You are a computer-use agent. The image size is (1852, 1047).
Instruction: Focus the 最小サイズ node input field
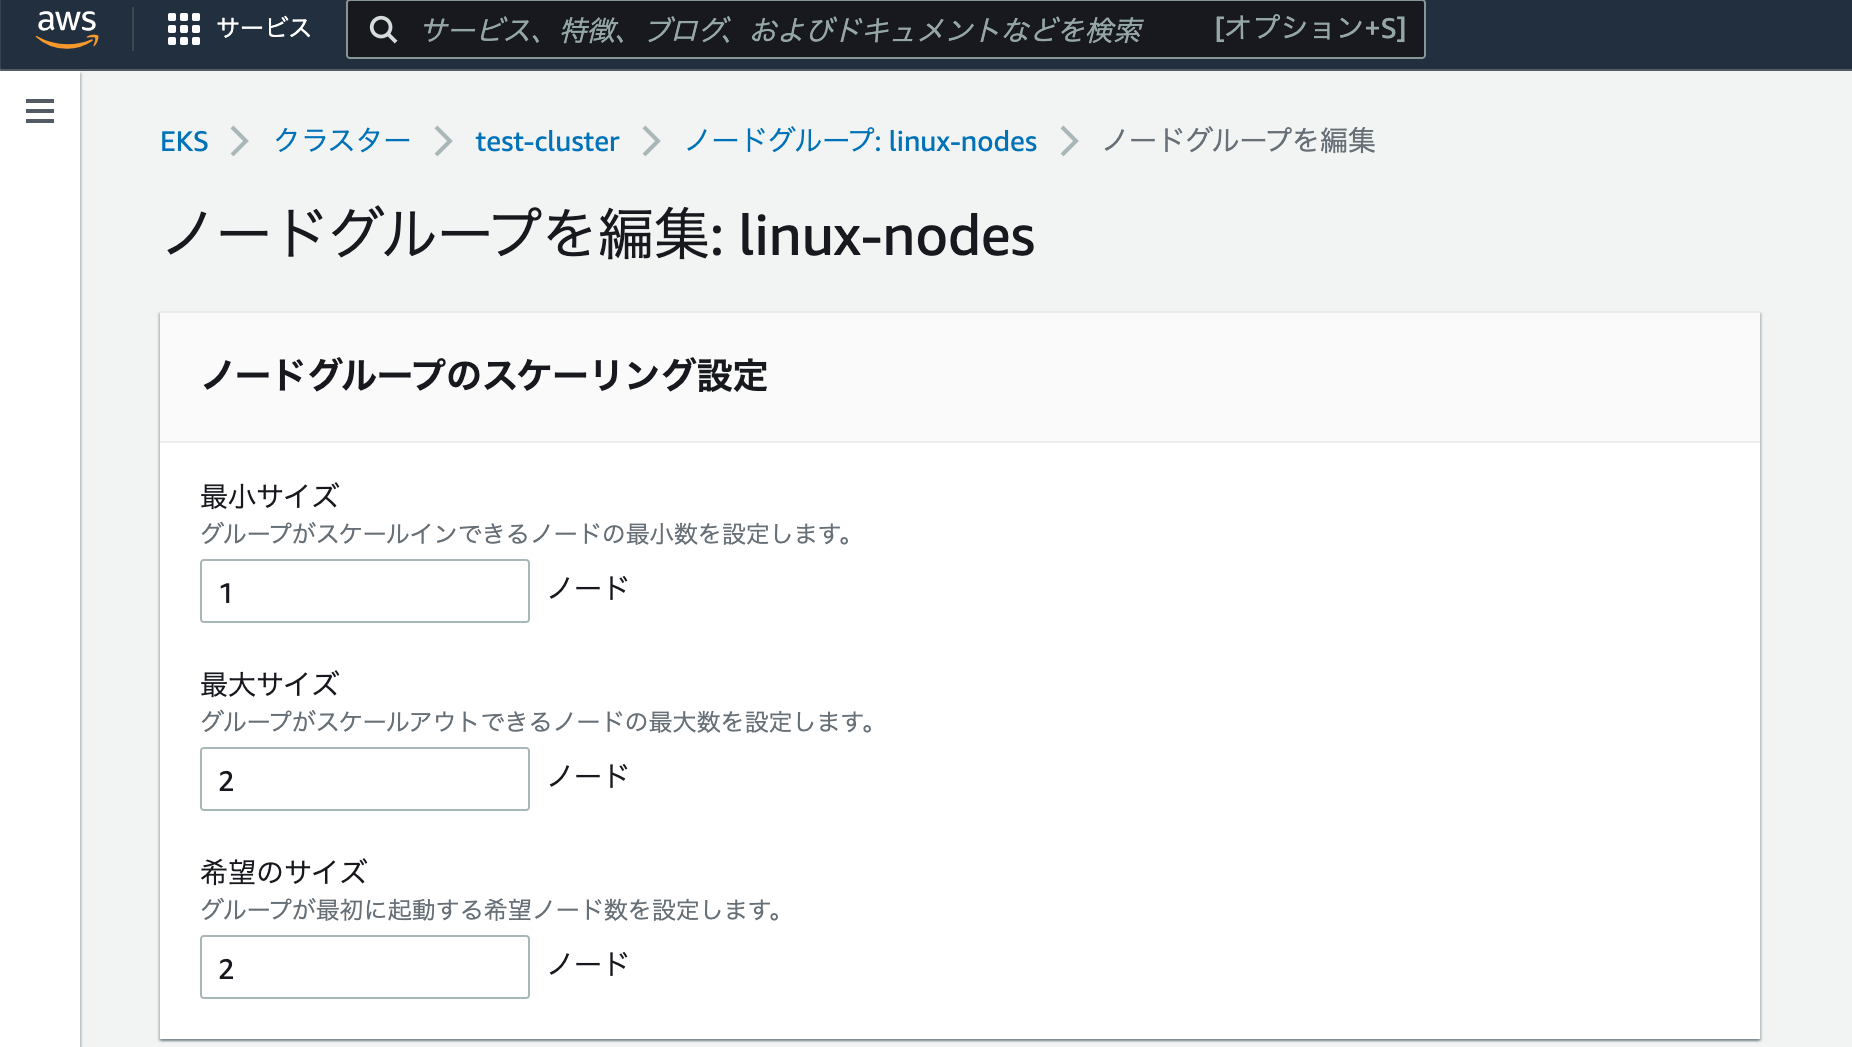[364, 591]
